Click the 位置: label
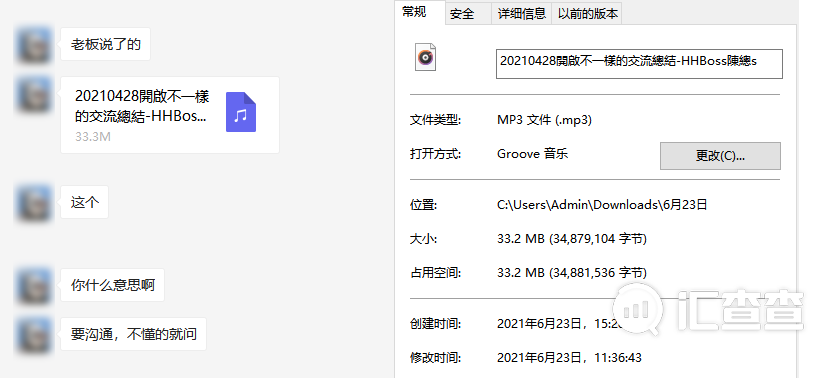Image resolution: width=818 pixels, height=378 pixels. point(423,205)
